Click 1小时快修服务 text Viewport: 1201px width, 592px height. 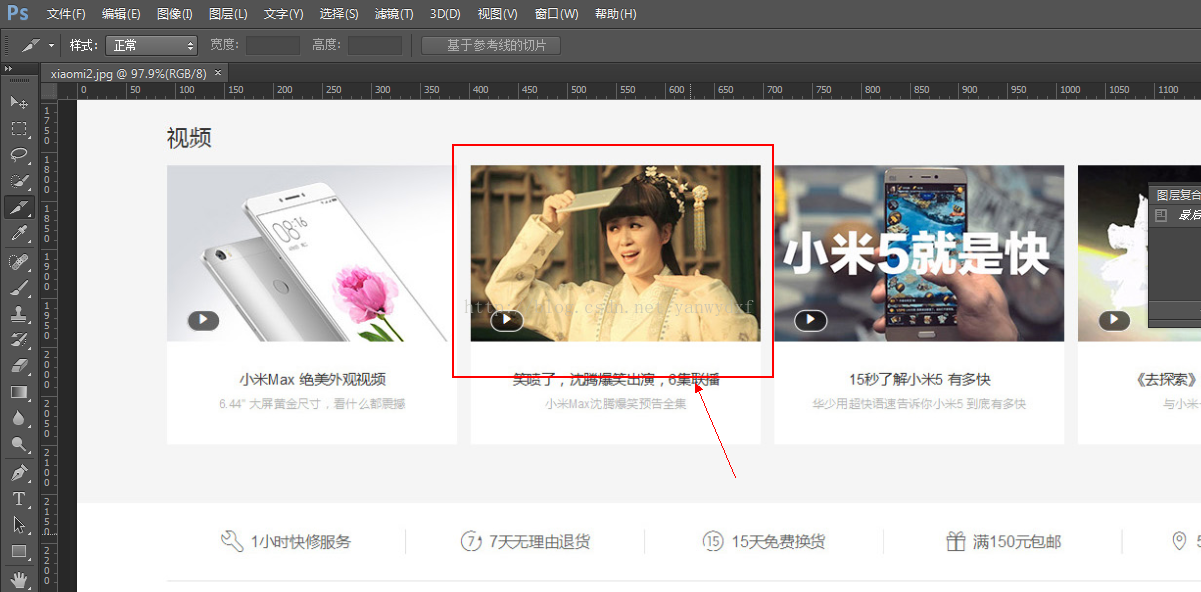(301, 542)
